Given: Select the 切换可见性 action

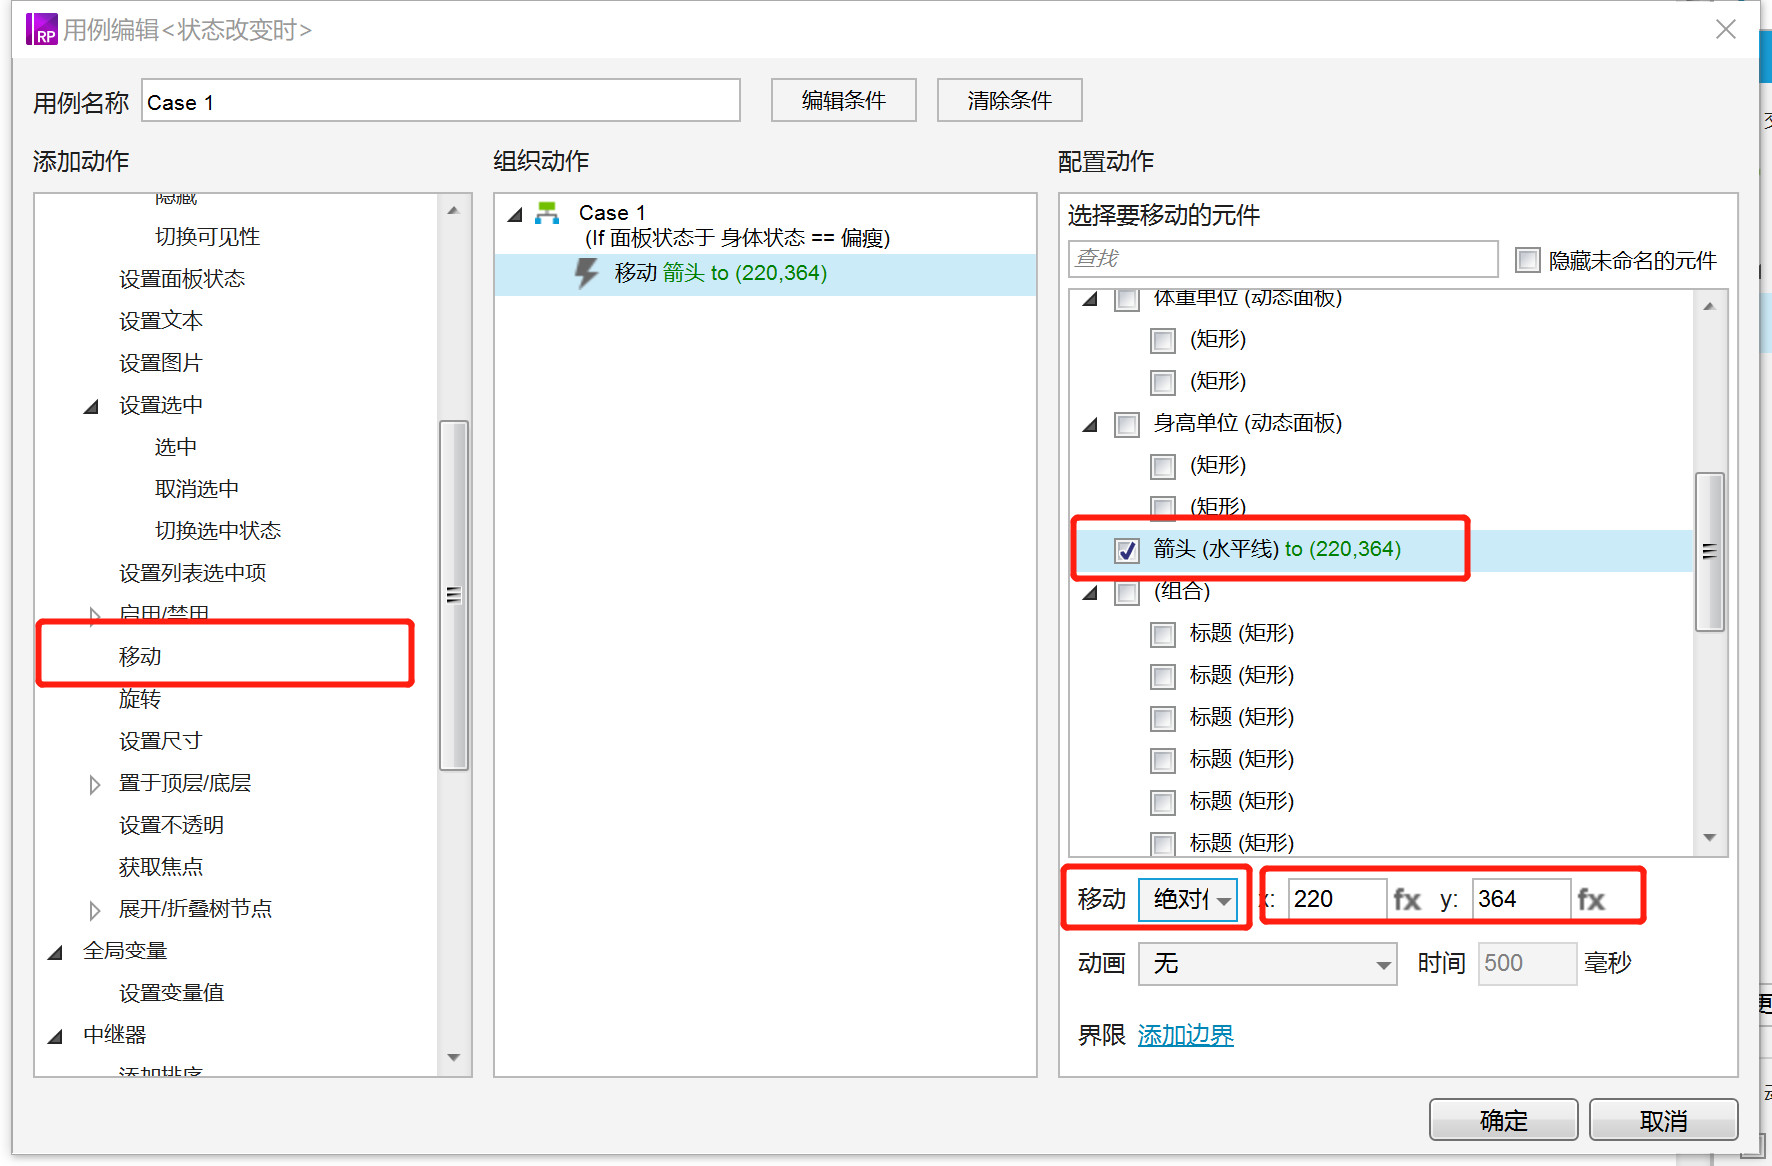Looking at the screenshot, I should point(207,237).
